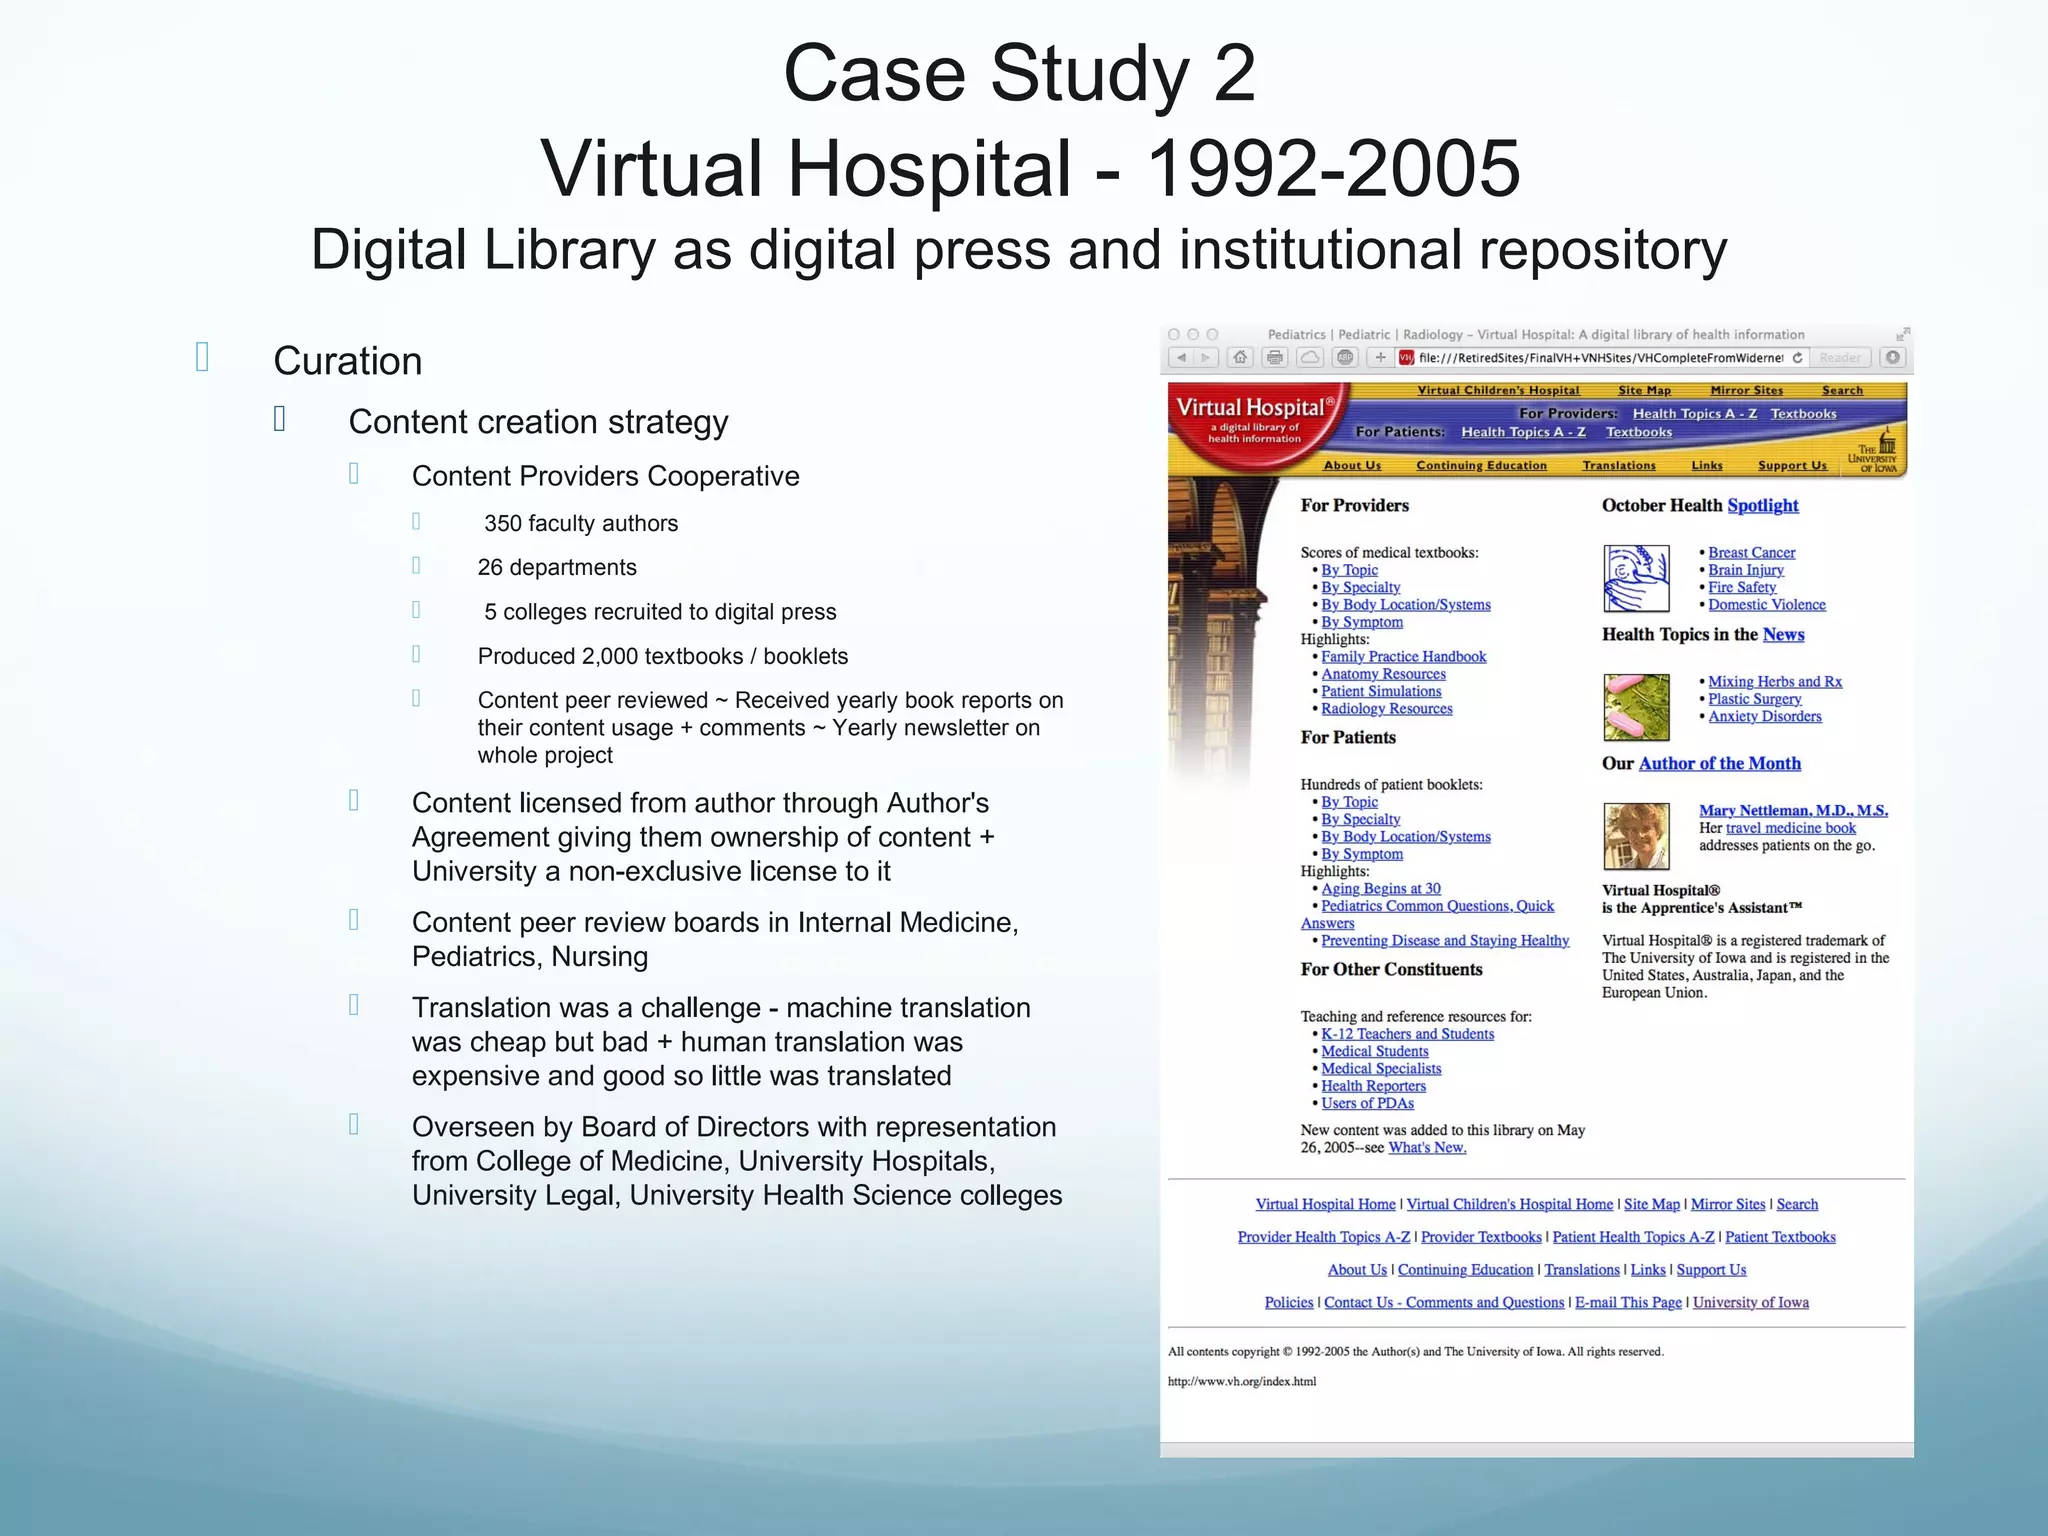Click the Reader button in address bar
The width and height of the screenshot is (2048, 1536).
tap(1841, 358)
